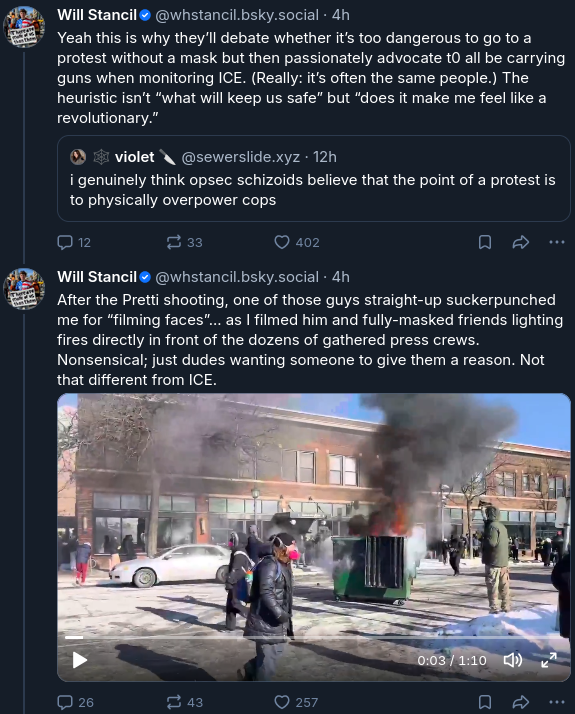Seek along the video progress bar

click(314, 638)
